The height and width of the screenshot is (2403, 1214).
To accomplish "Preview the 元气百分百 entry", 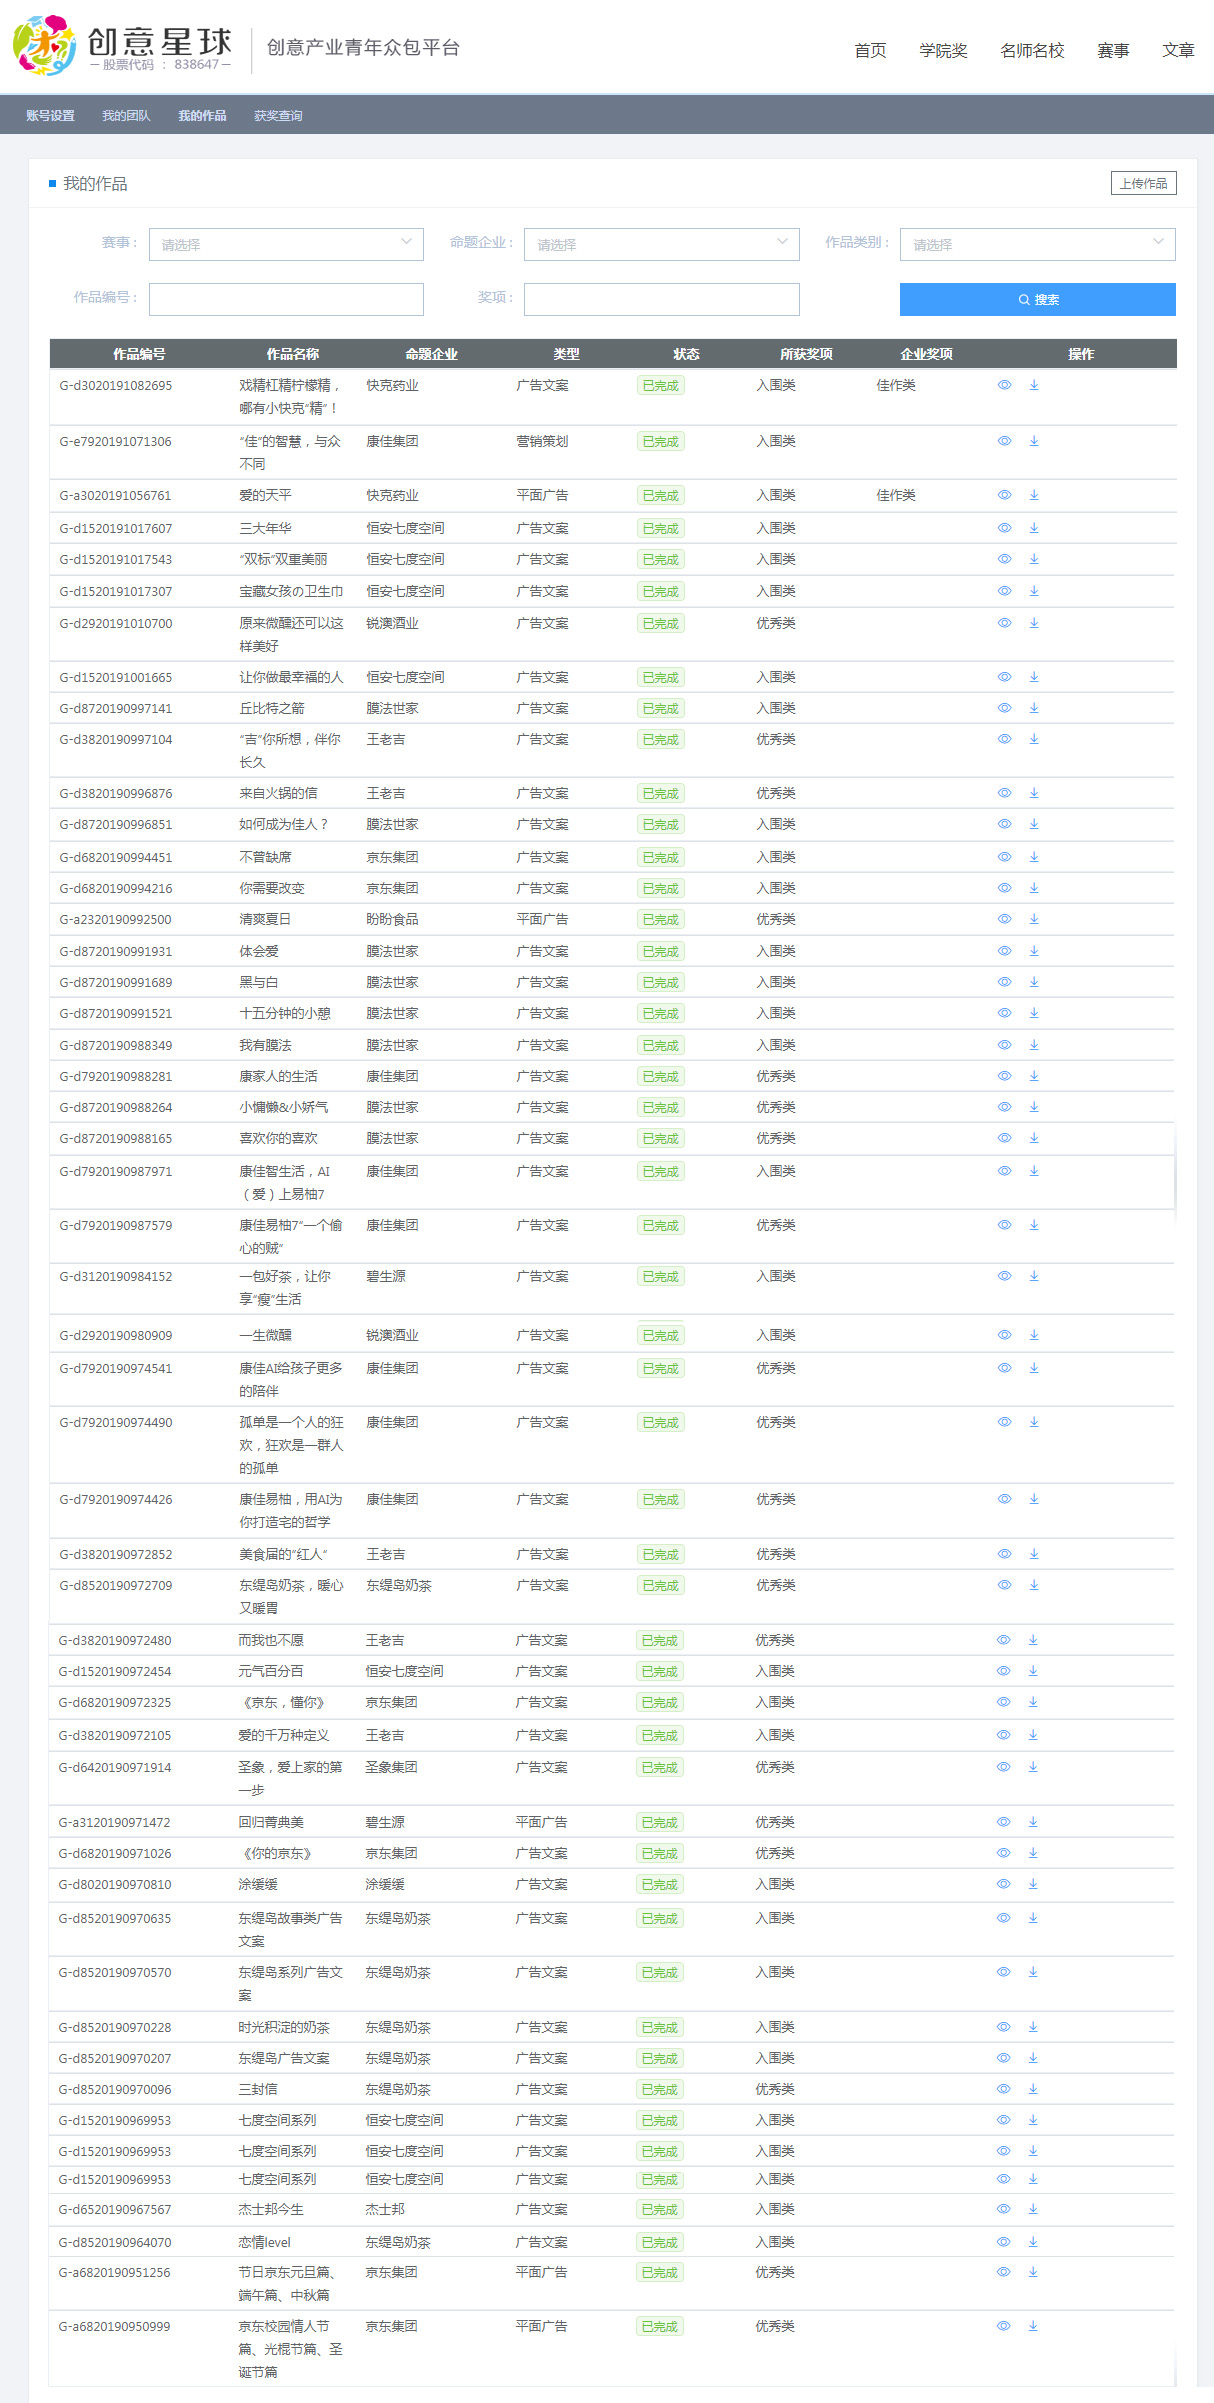I will click(x=1003, y=1671).
